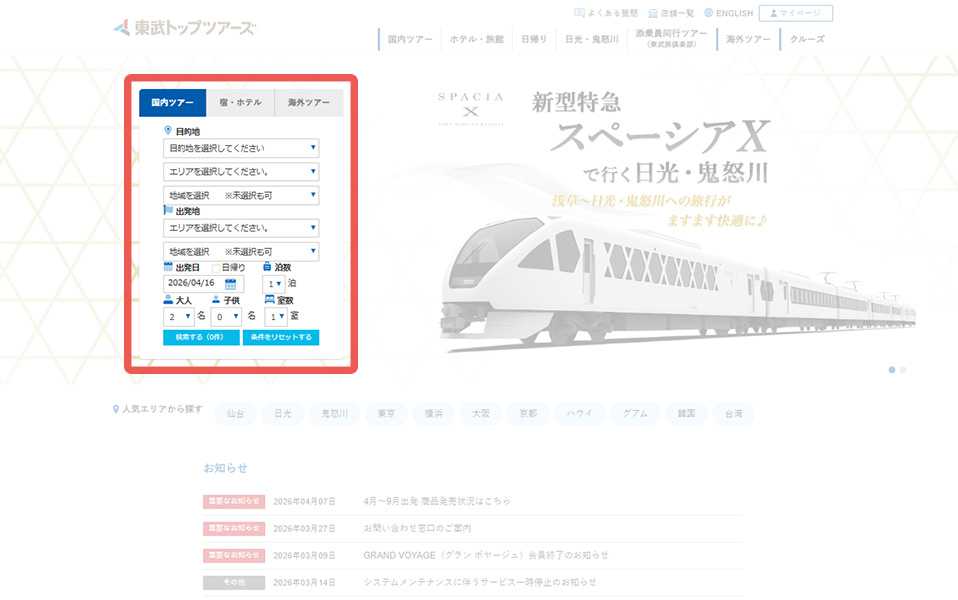
Task: Open マイページ button
Action: [795, 13]
